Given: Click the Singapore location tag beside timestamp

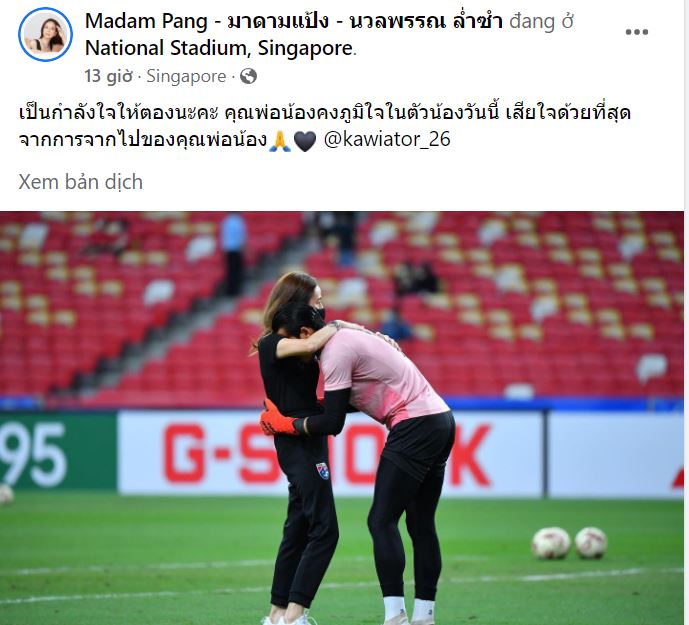Looking at the screenshot, I should [x=186, y=76].
